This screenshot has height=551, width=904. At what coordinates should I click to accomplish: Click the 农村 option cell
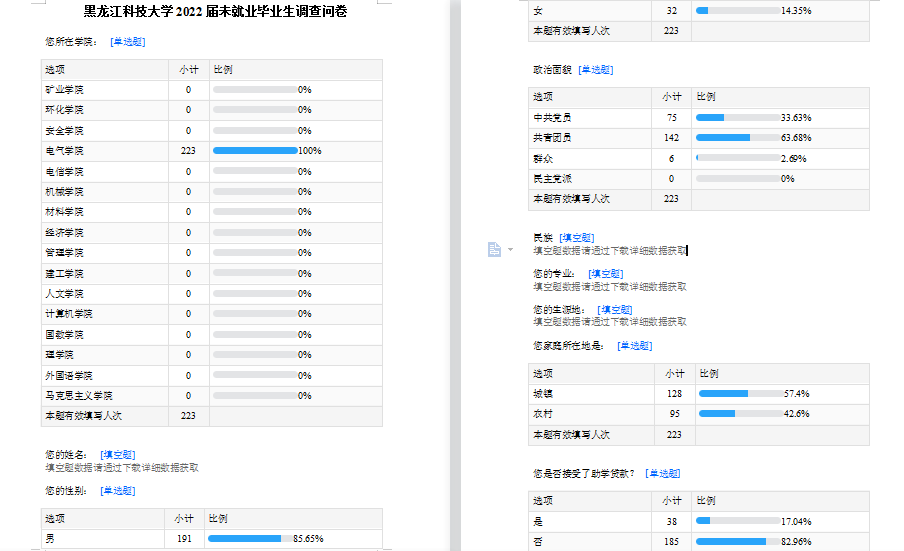[544, 414]
